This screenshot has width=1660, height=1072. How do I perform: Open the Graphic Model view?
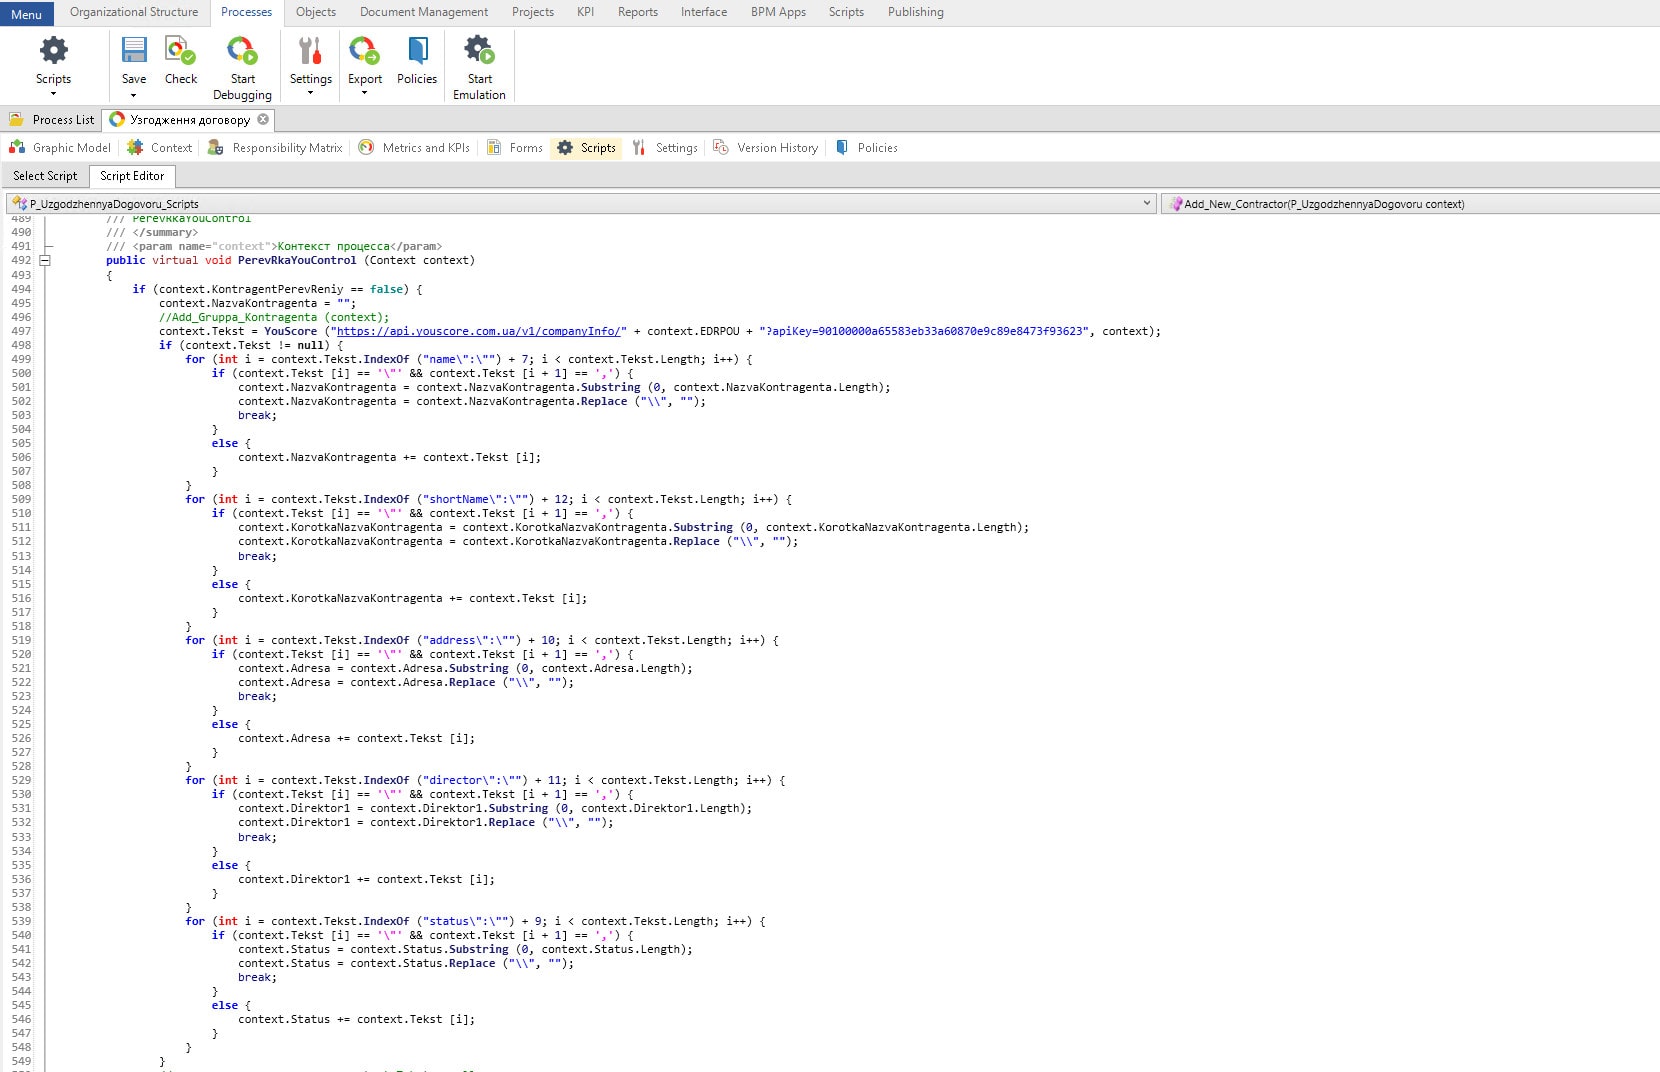pyautogui.click(x=60, y=148)
